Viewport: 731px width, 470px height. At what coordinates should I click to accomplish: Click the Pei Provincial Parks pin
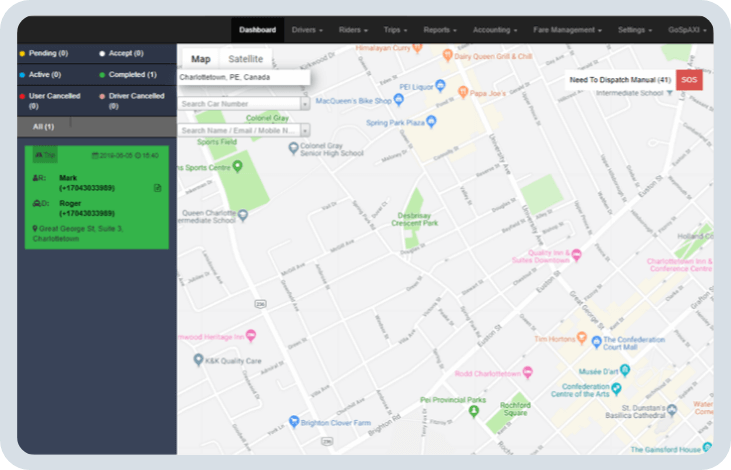tap(474, 411)
